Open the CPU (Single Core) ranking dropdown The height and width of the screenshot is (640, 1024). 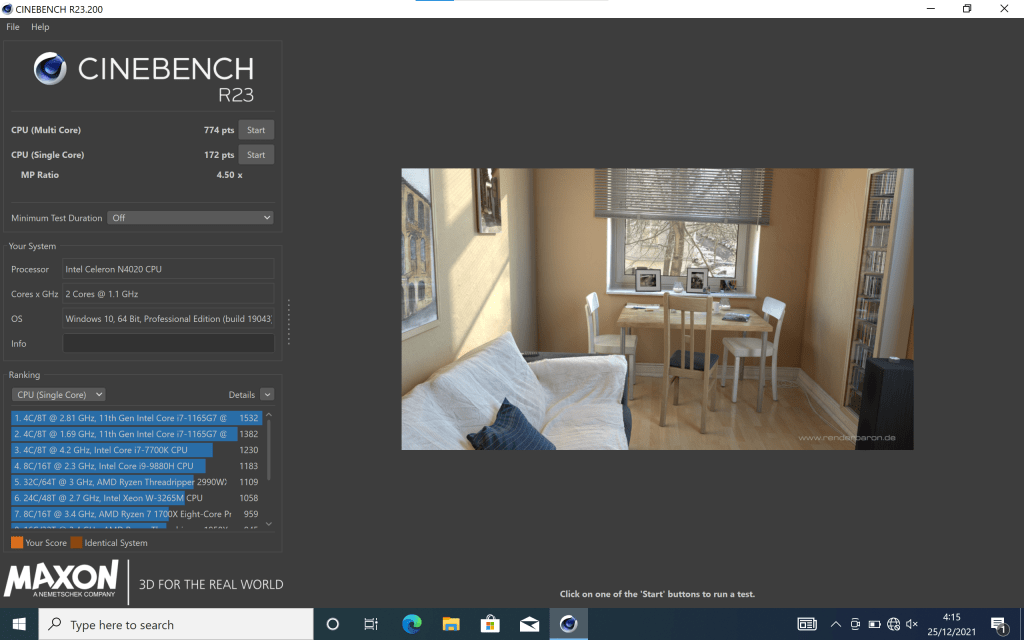click(x=59, y=394)
